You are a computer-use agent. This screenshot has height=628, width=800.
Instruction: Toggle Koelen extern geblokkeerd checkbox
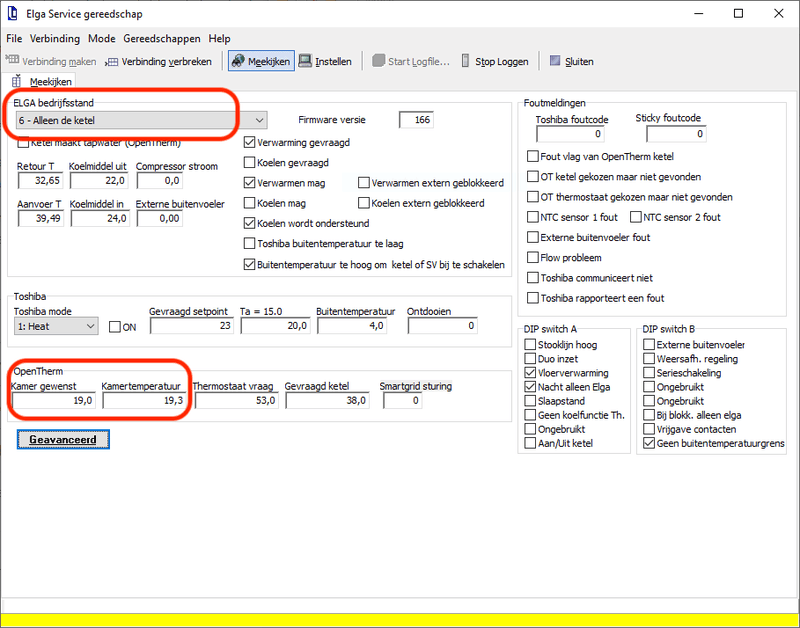click(x=364, y=203)
